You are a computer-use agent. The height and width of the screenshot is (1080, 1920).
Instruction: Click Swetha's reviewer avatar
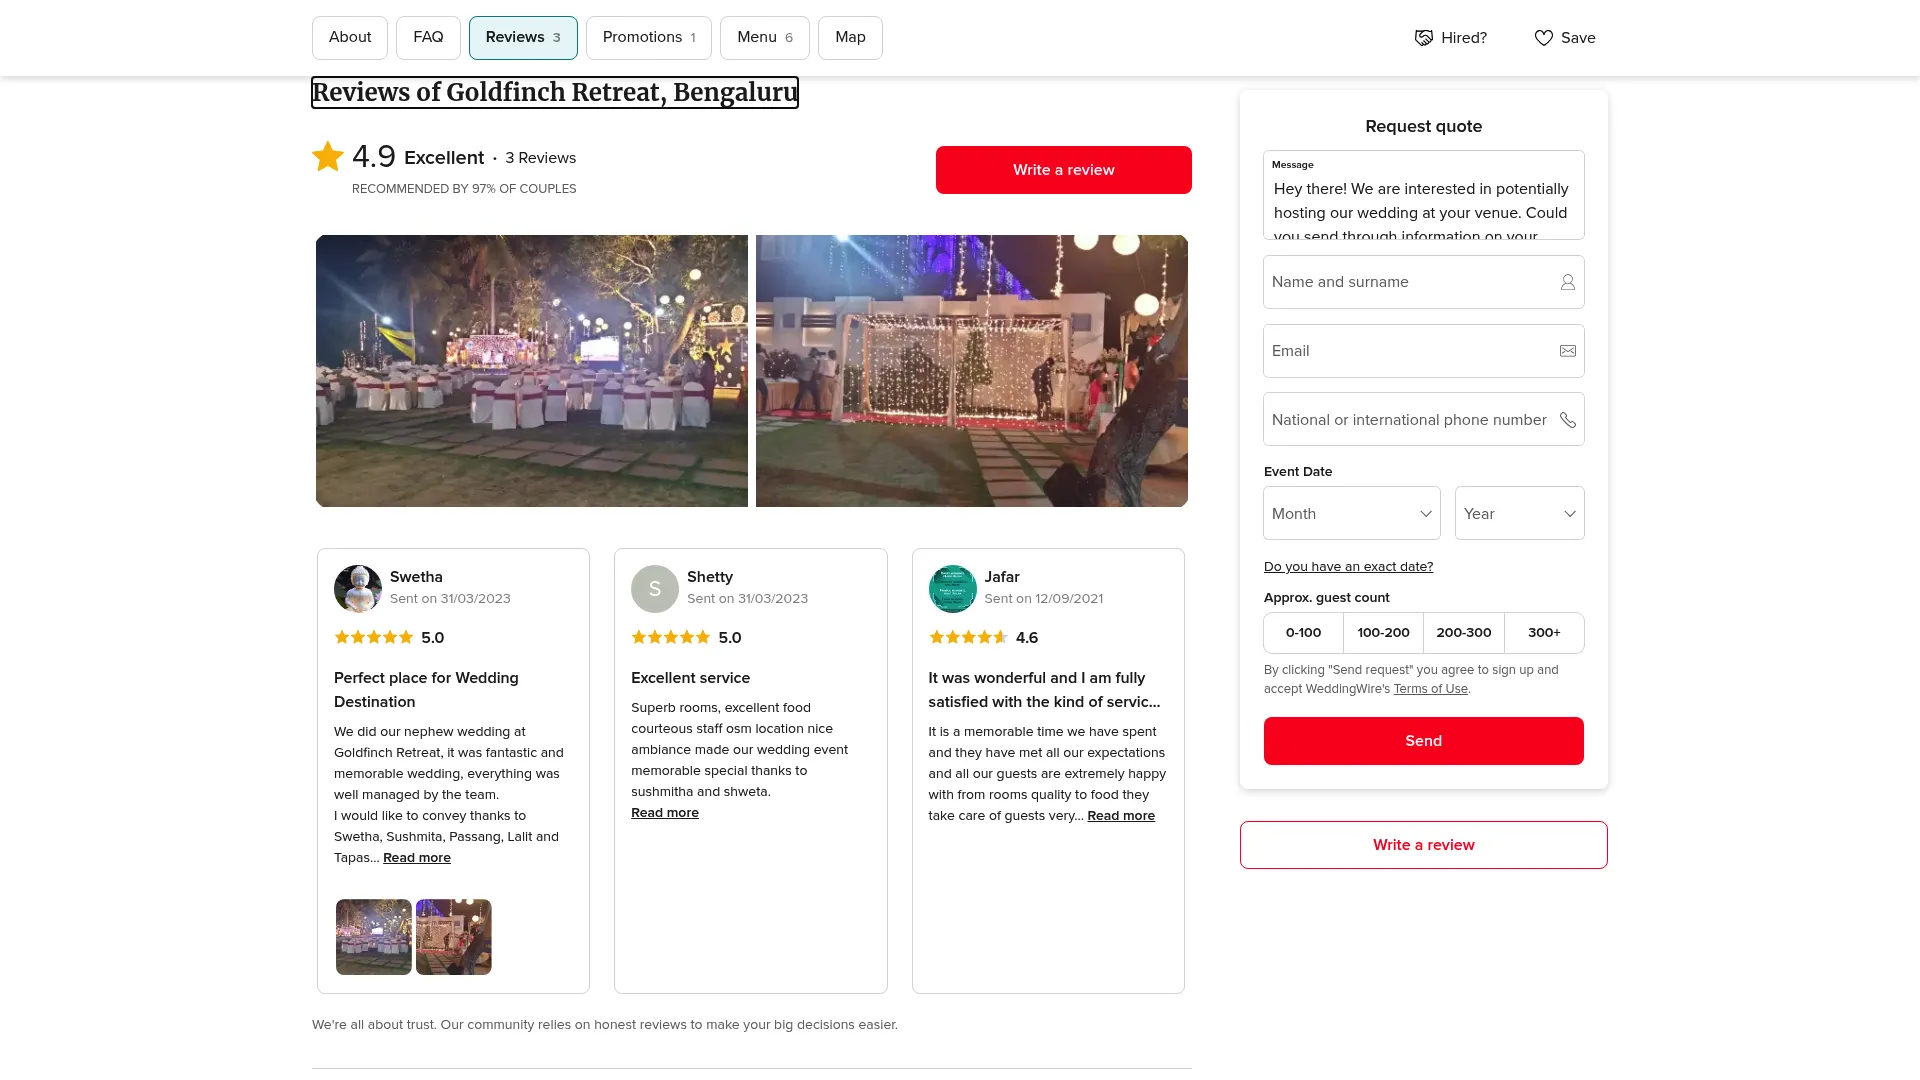click(x=358, y=588)
